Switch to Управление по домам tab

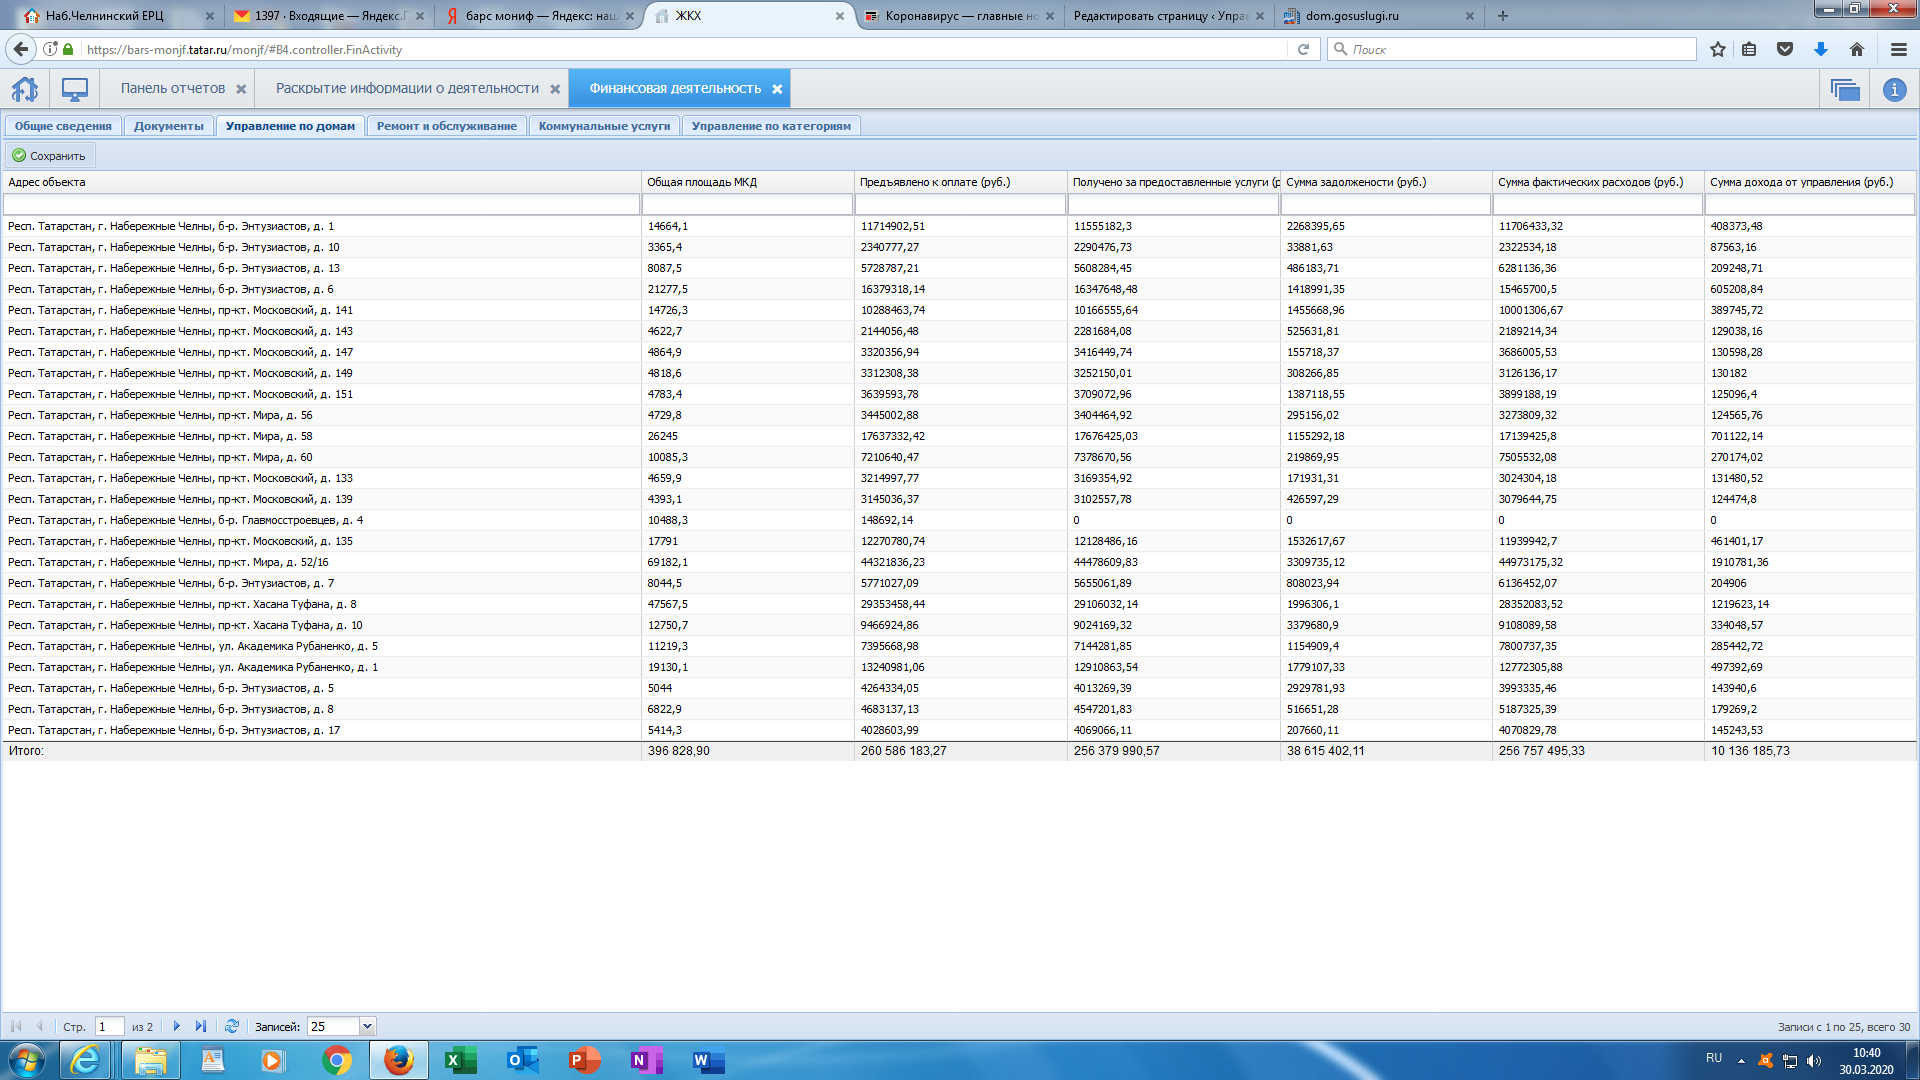[290, 126]
